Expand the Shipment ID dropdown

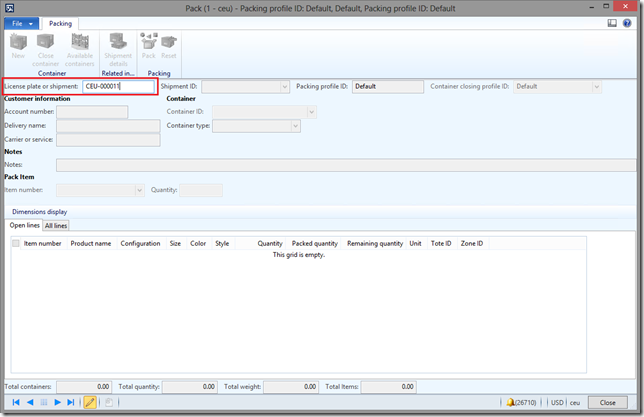point(285,87)
